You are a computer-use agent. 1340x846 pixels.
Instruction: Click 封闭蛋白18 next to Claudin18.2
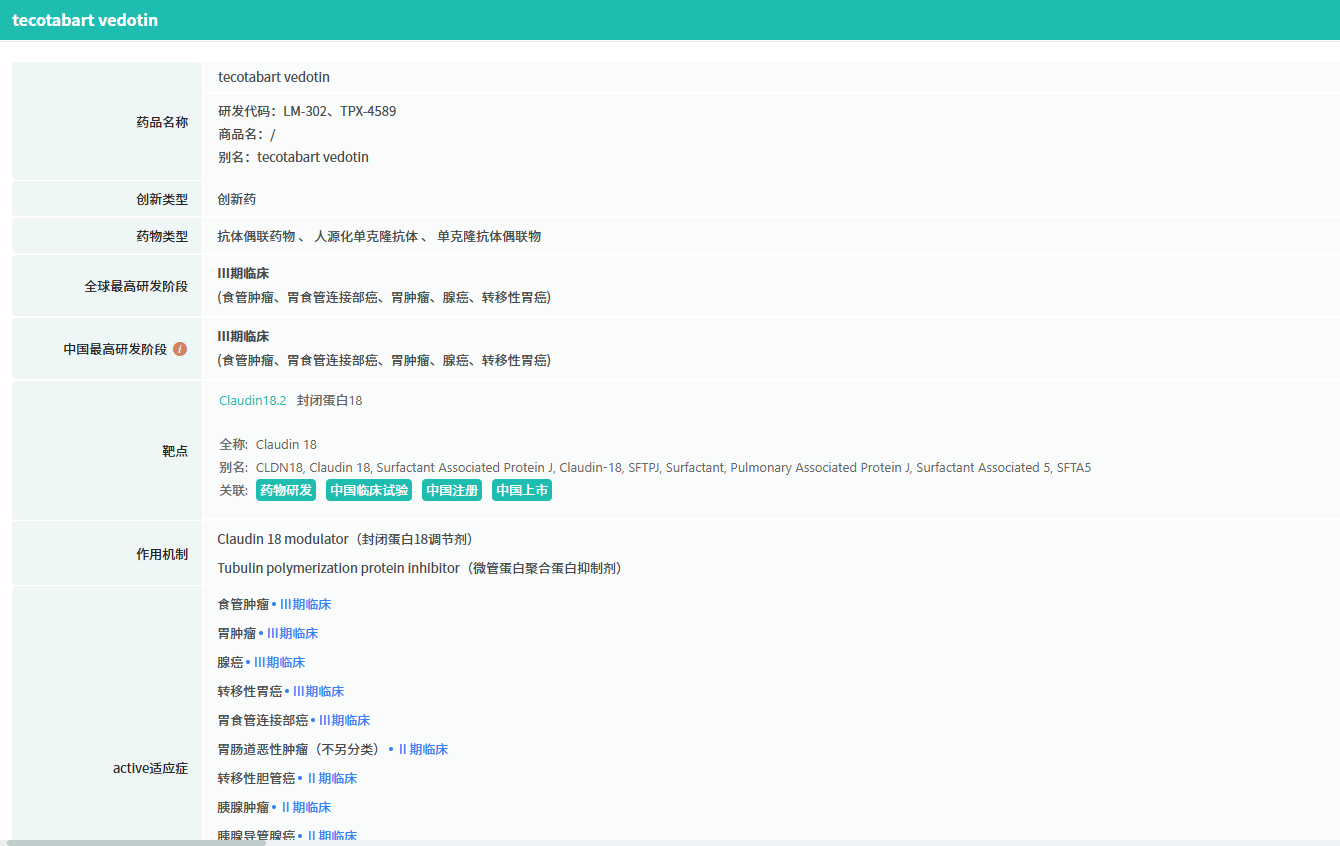[x=330, y=401]
